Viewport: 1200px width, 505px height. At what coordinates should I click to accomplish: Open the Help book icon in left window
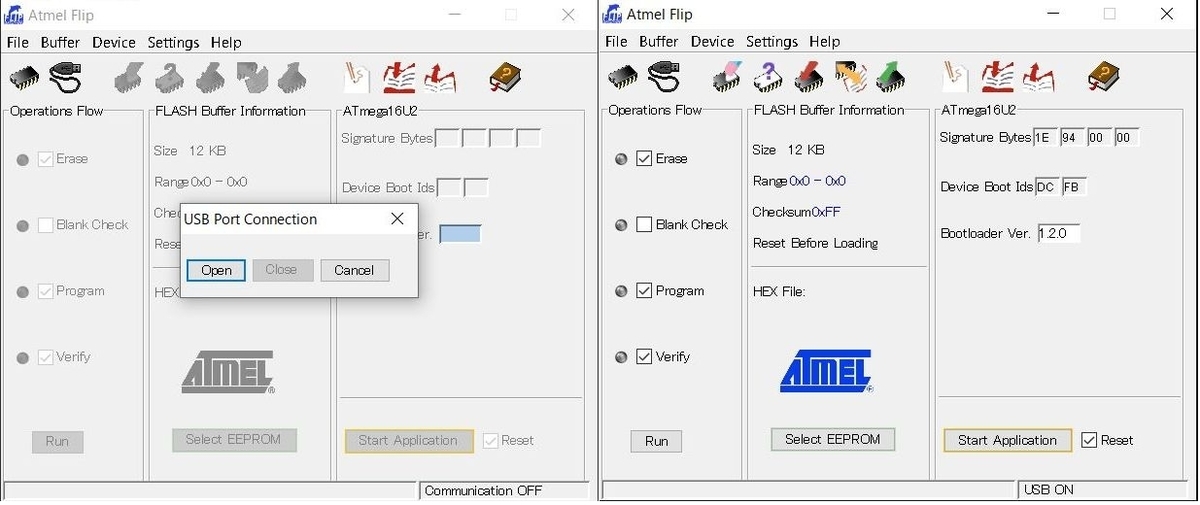click(x=506, y=76)
